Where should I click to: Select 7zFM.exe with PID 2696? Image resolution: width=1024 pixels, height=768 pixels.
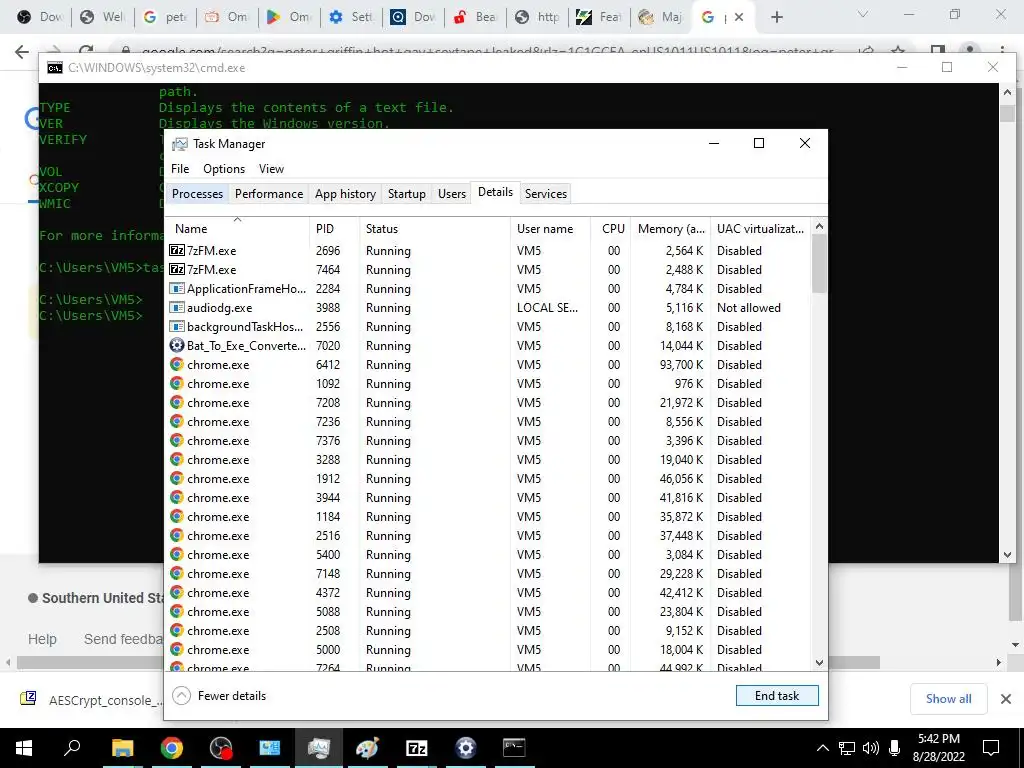pyautogui.click(x=488, y=251)
